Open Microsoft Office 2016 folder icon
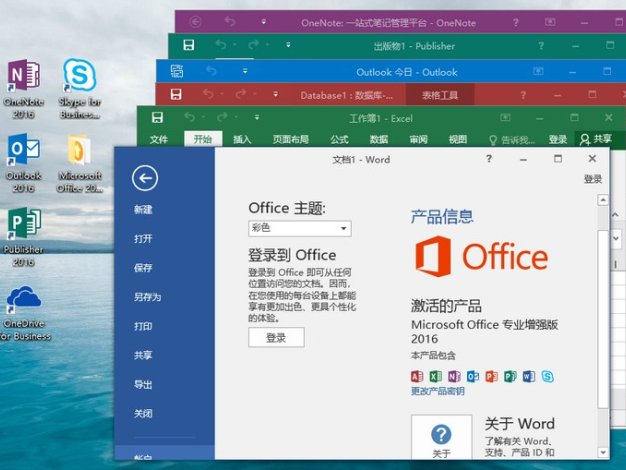This screenshot has width=626, height=470. tap(79, 163)
